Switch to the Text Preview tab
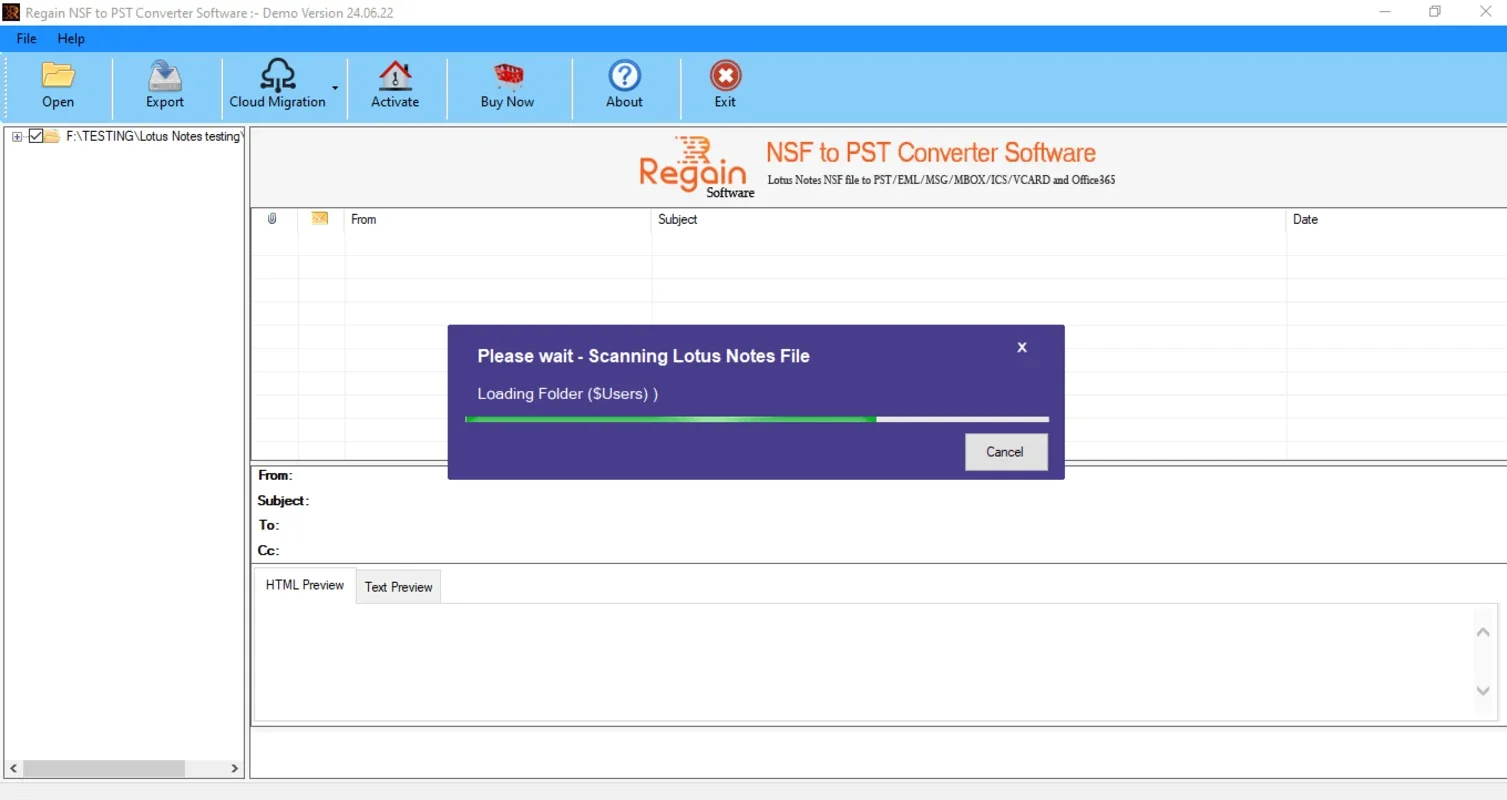The width and height of the screenshot is (1507, 800). 398,587
